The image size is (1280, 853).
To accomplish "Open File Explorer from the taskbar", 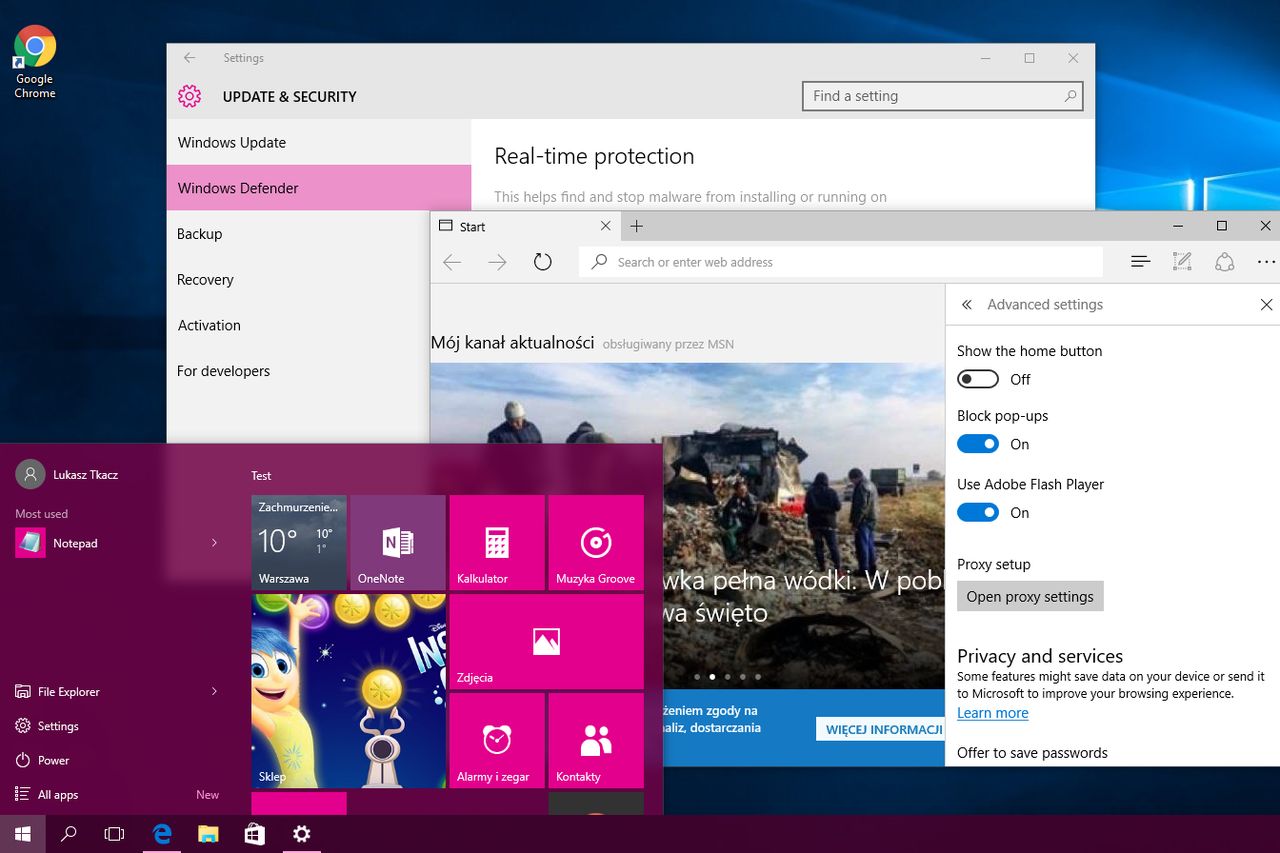I will click(x=208, y=834).
